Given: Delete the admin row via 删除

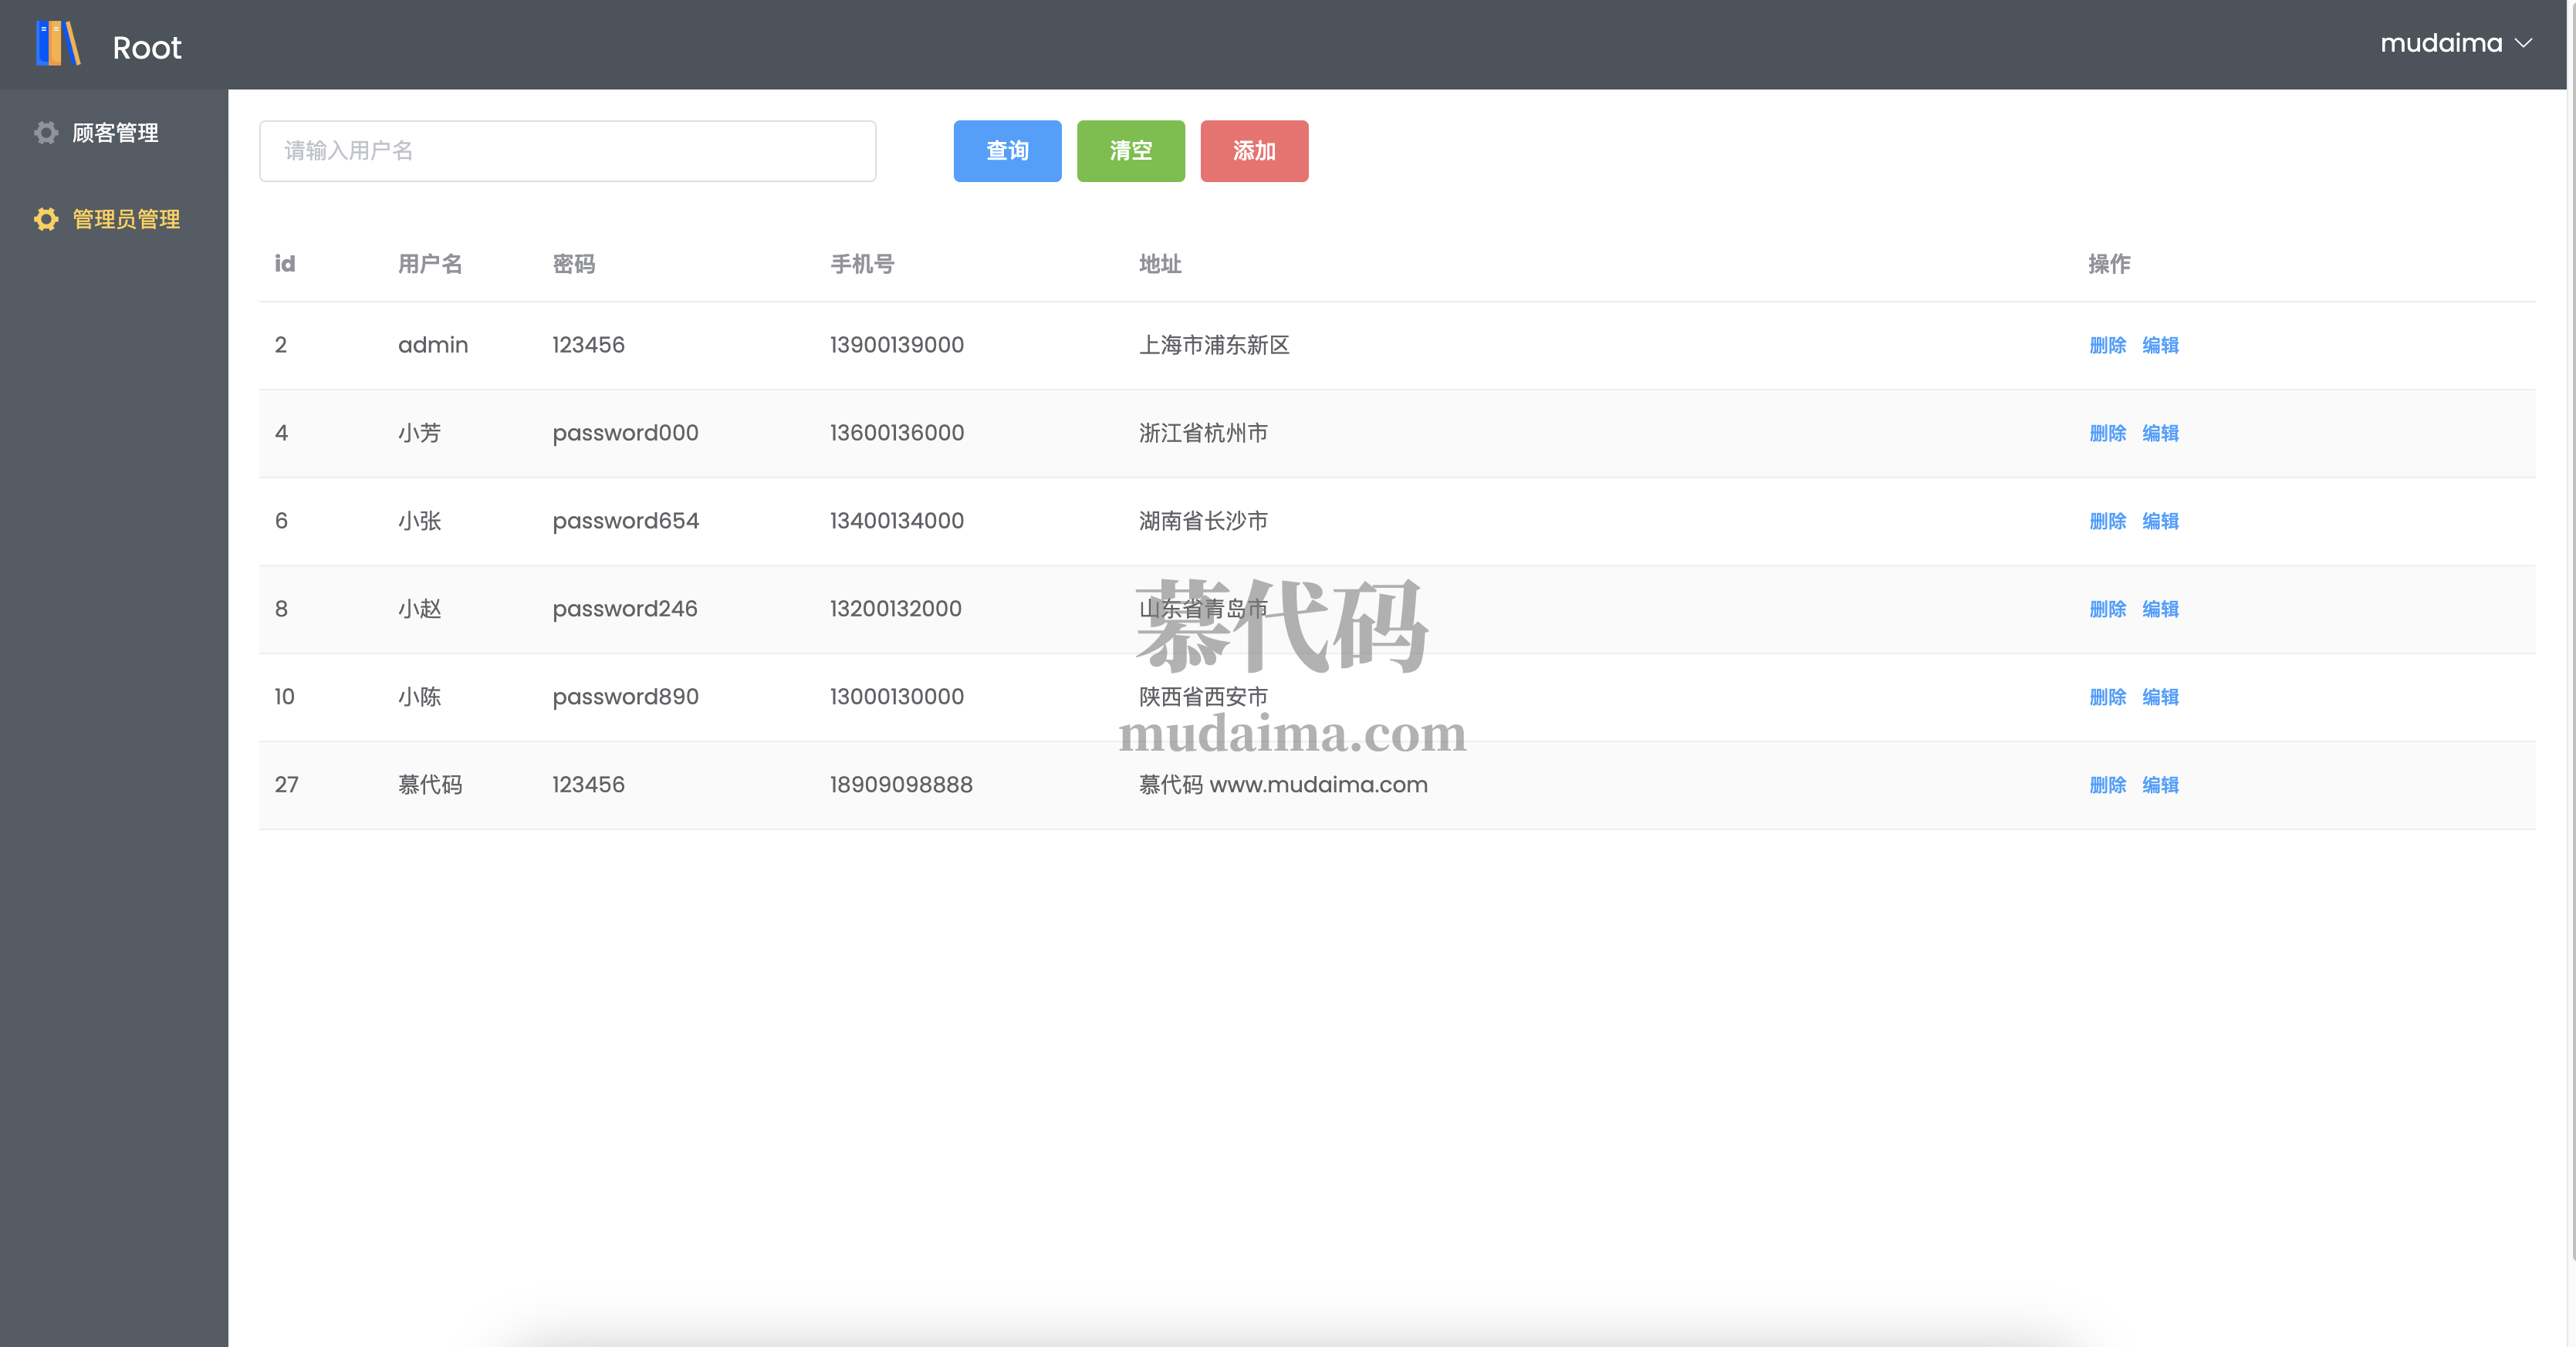Looking at the screenshot, I should coord(2107,345).
